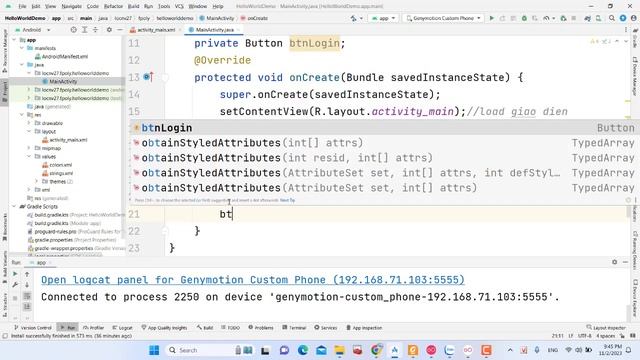The height and width of the screenshot is (360, 640).
Task: Open Run panel settings gear
Action: [614, 262]
